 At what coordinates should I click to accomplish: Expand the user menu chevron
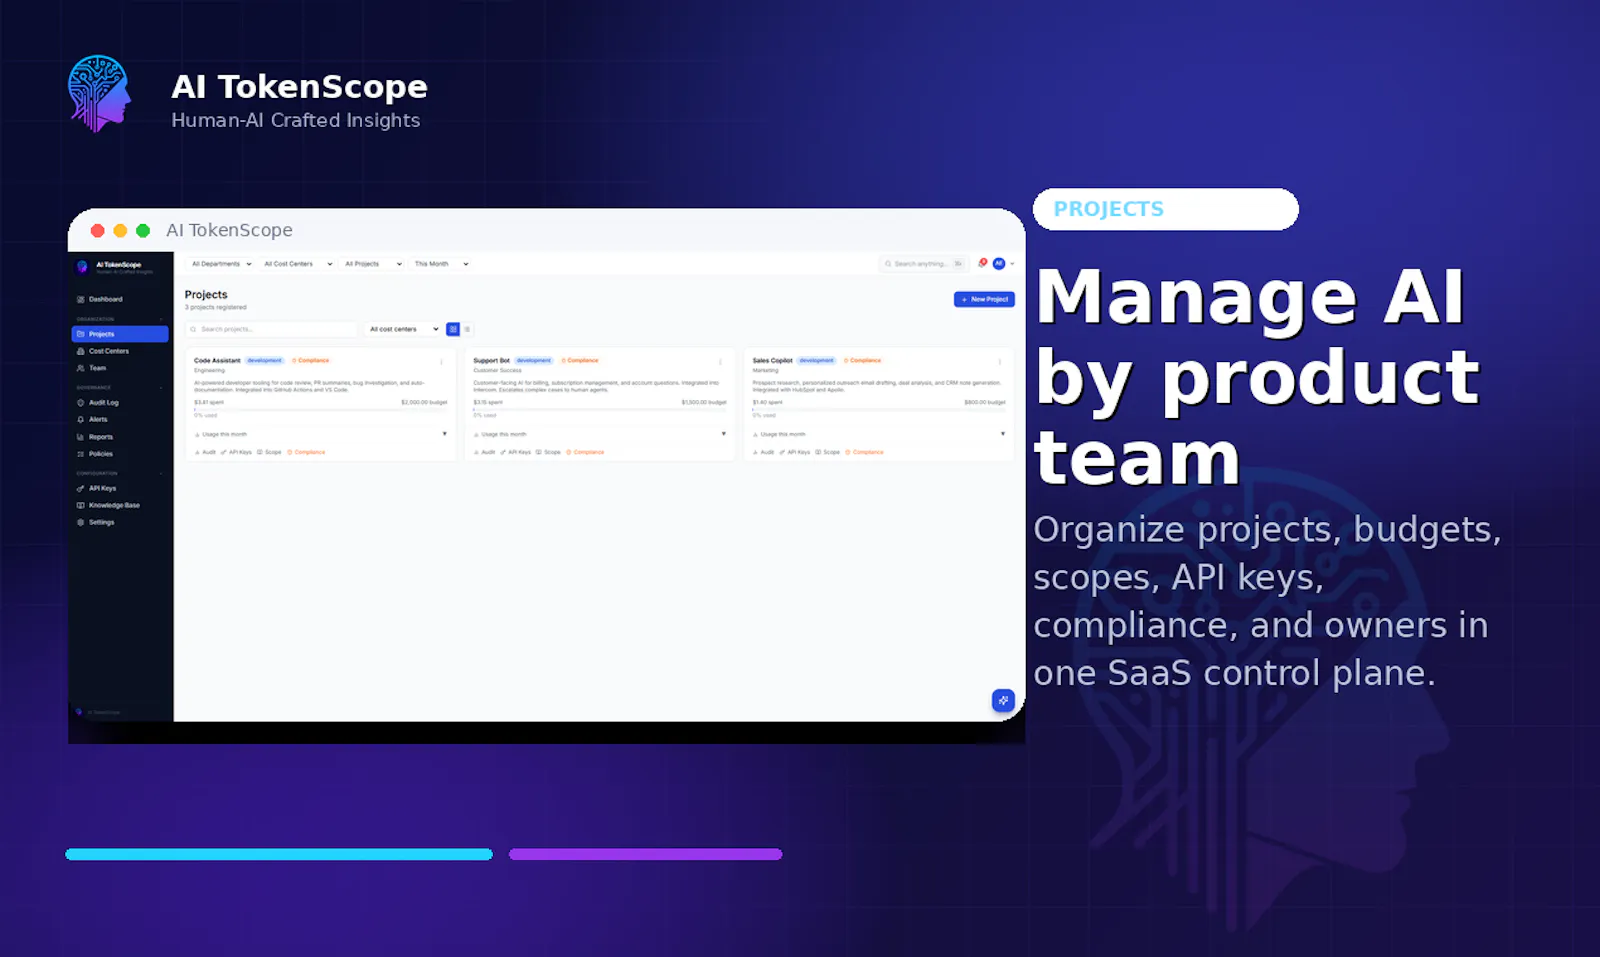point(1012,264)
